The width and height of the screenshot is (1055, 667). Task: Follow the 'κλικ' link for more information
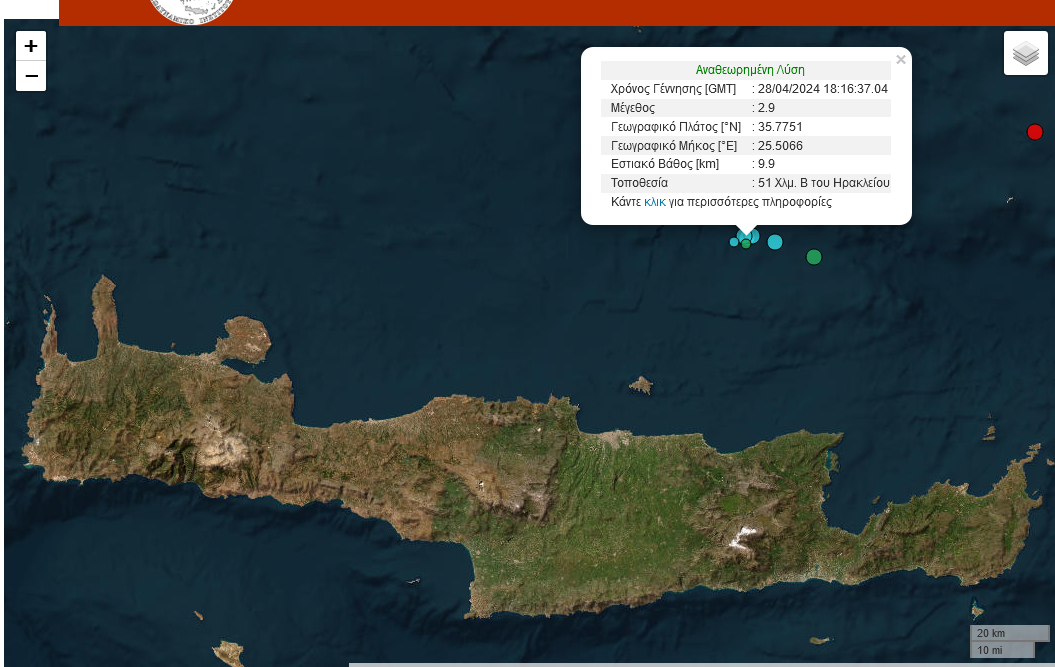[655, 202]
